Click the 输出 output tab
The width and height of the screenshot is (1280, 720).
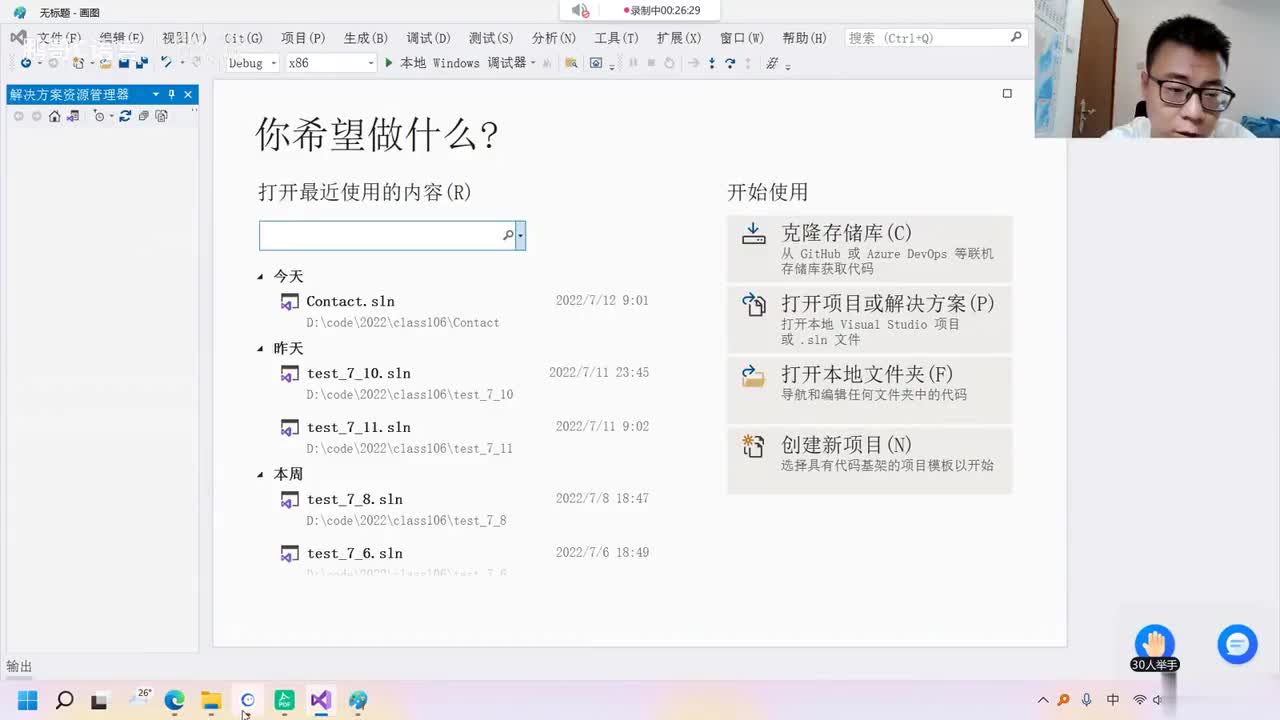pyautogui.click(x=19, y=666)
